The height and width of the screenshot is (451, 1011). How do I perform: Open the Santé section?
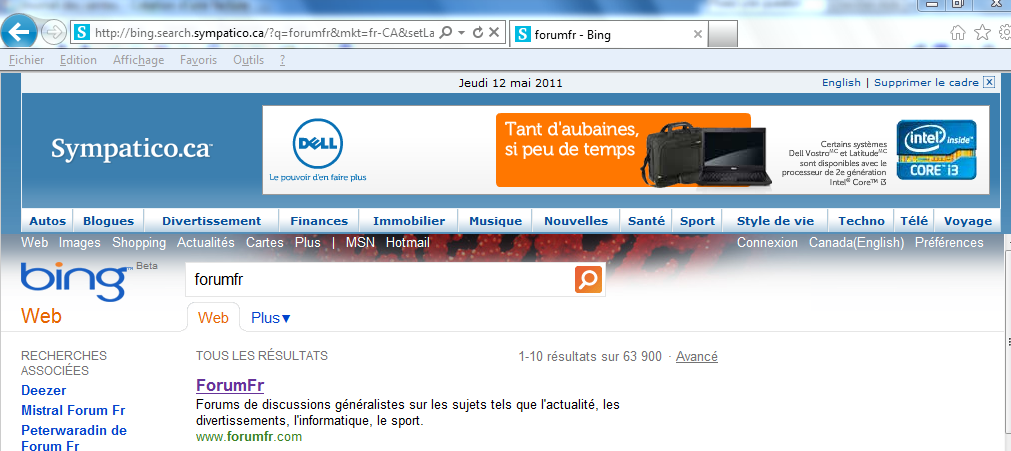tap(646, 221)
